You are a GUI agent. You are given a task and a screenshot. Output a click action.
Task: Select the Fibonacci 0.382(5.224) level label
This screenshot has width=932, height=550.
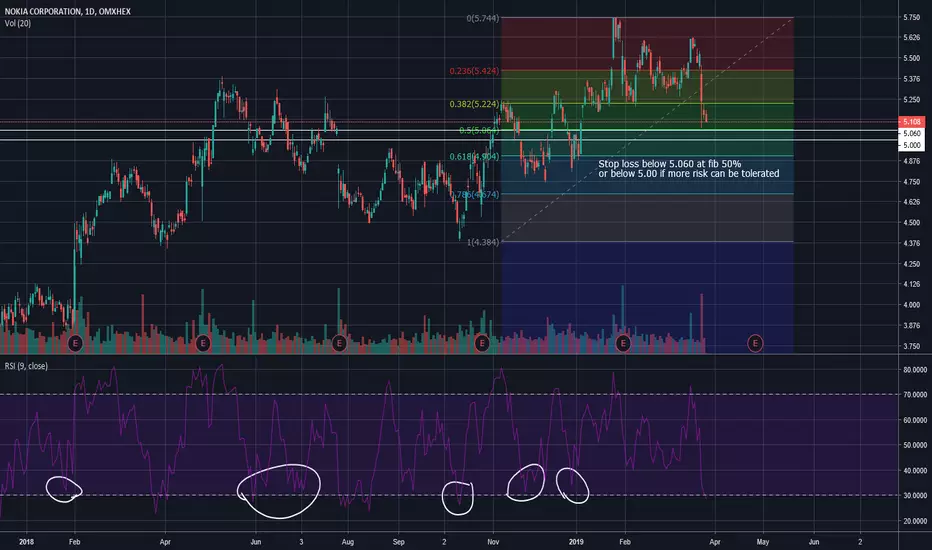[474, 104]
